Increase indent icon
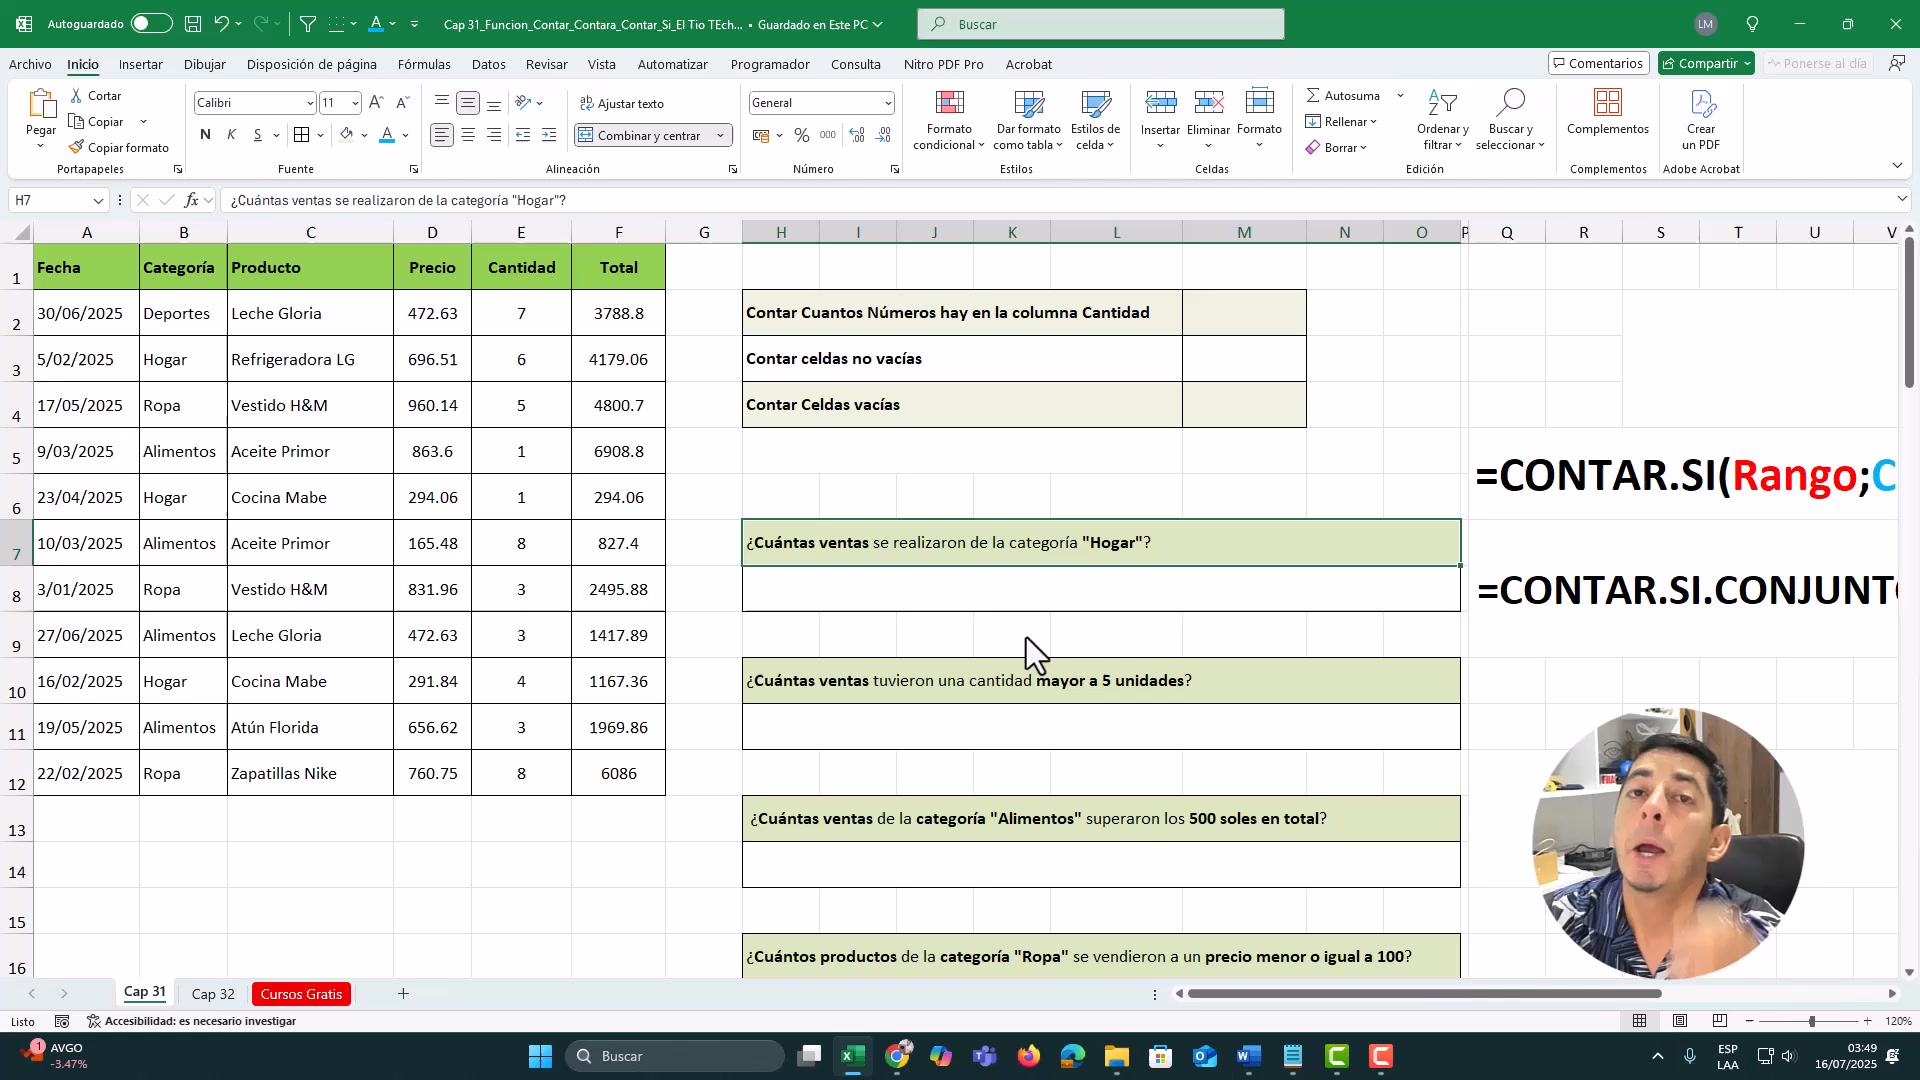 tap(549, 135)
